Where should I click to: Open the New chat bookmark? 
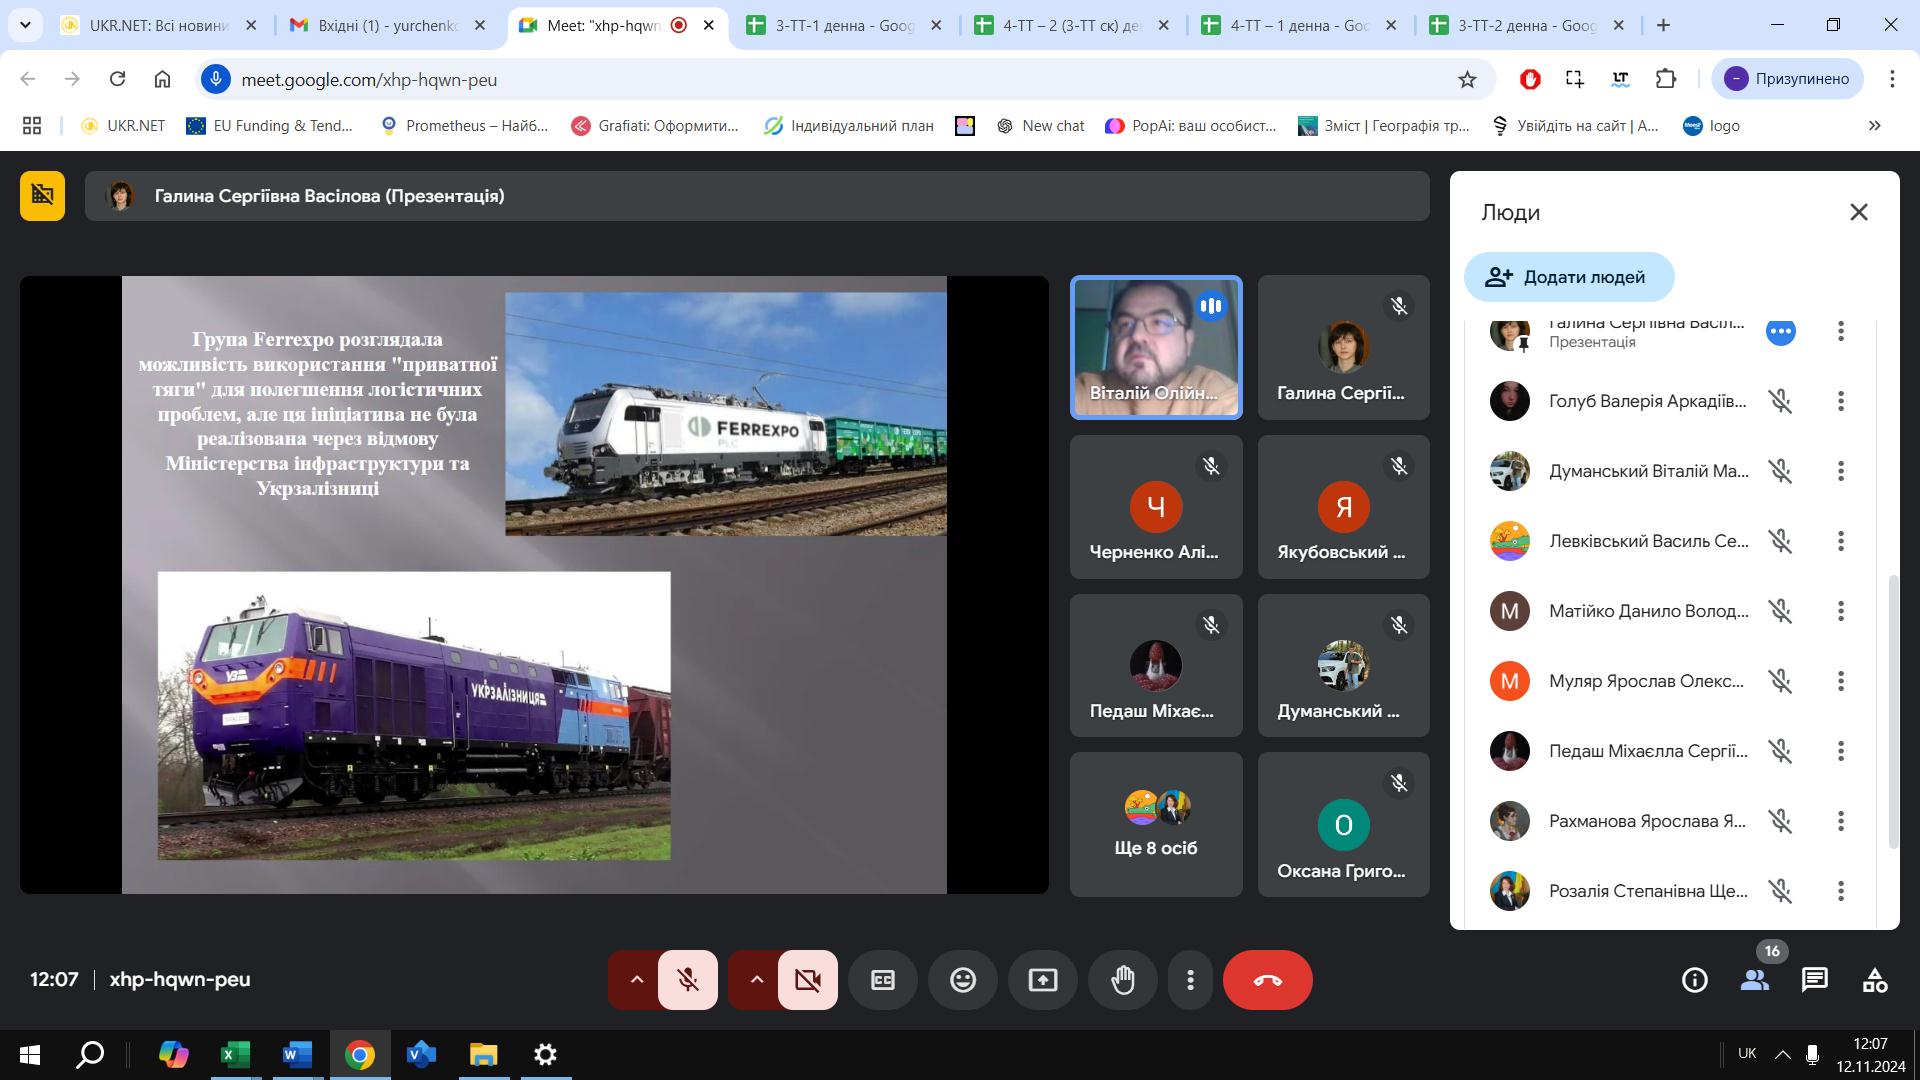tap(1041, 126)
